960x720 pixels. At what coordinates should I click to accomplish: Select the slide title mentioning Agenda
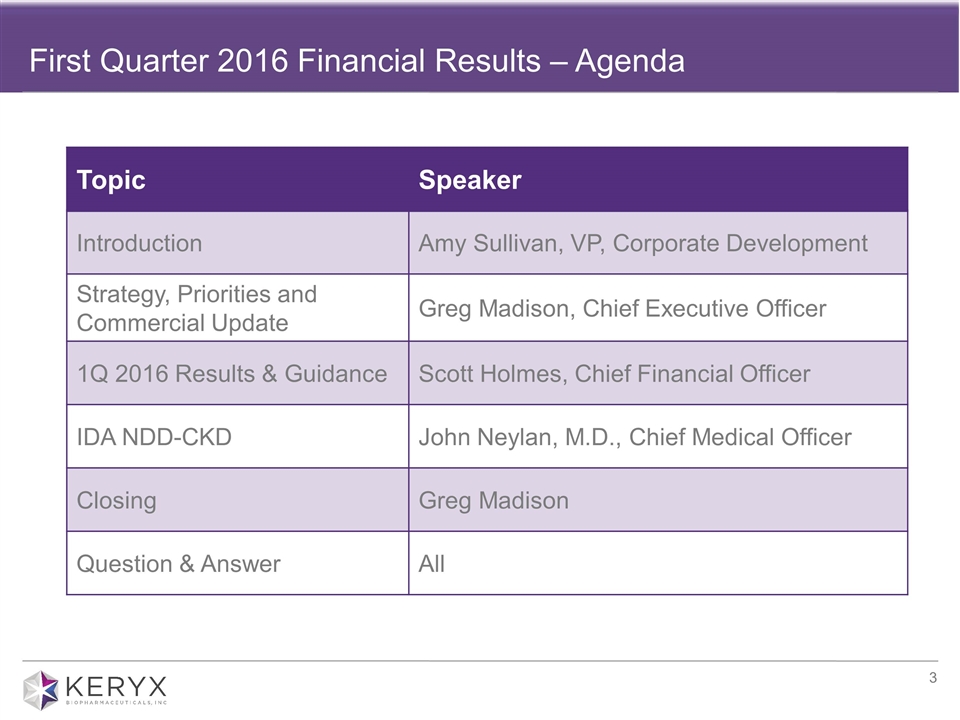(357, 62)
